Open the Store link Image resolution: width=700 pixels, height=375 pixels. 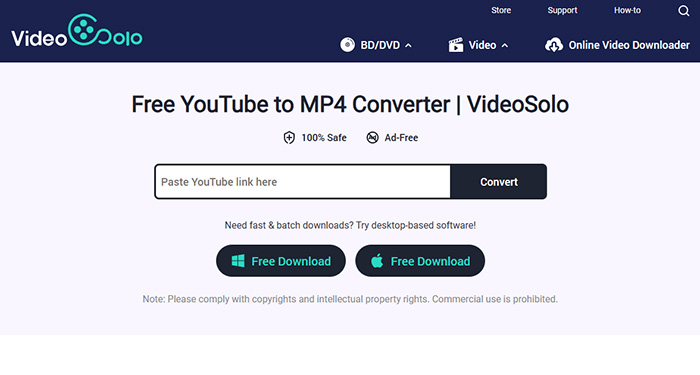501,10
